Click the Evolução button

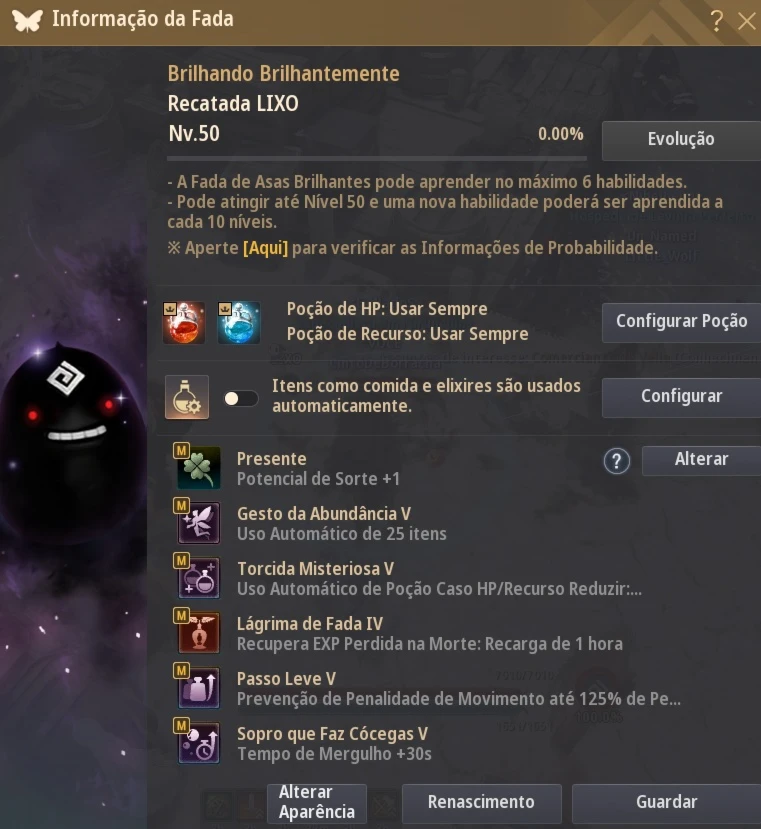[x=681, y=140]
